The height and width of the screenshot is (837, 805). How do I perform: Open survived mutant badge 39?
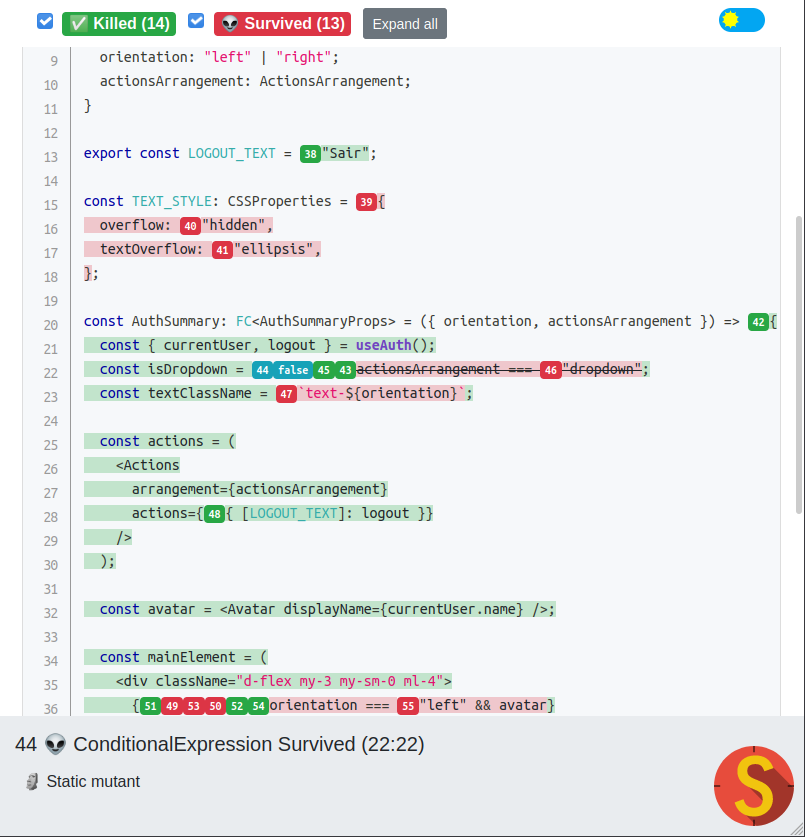(x=366, y=202)
